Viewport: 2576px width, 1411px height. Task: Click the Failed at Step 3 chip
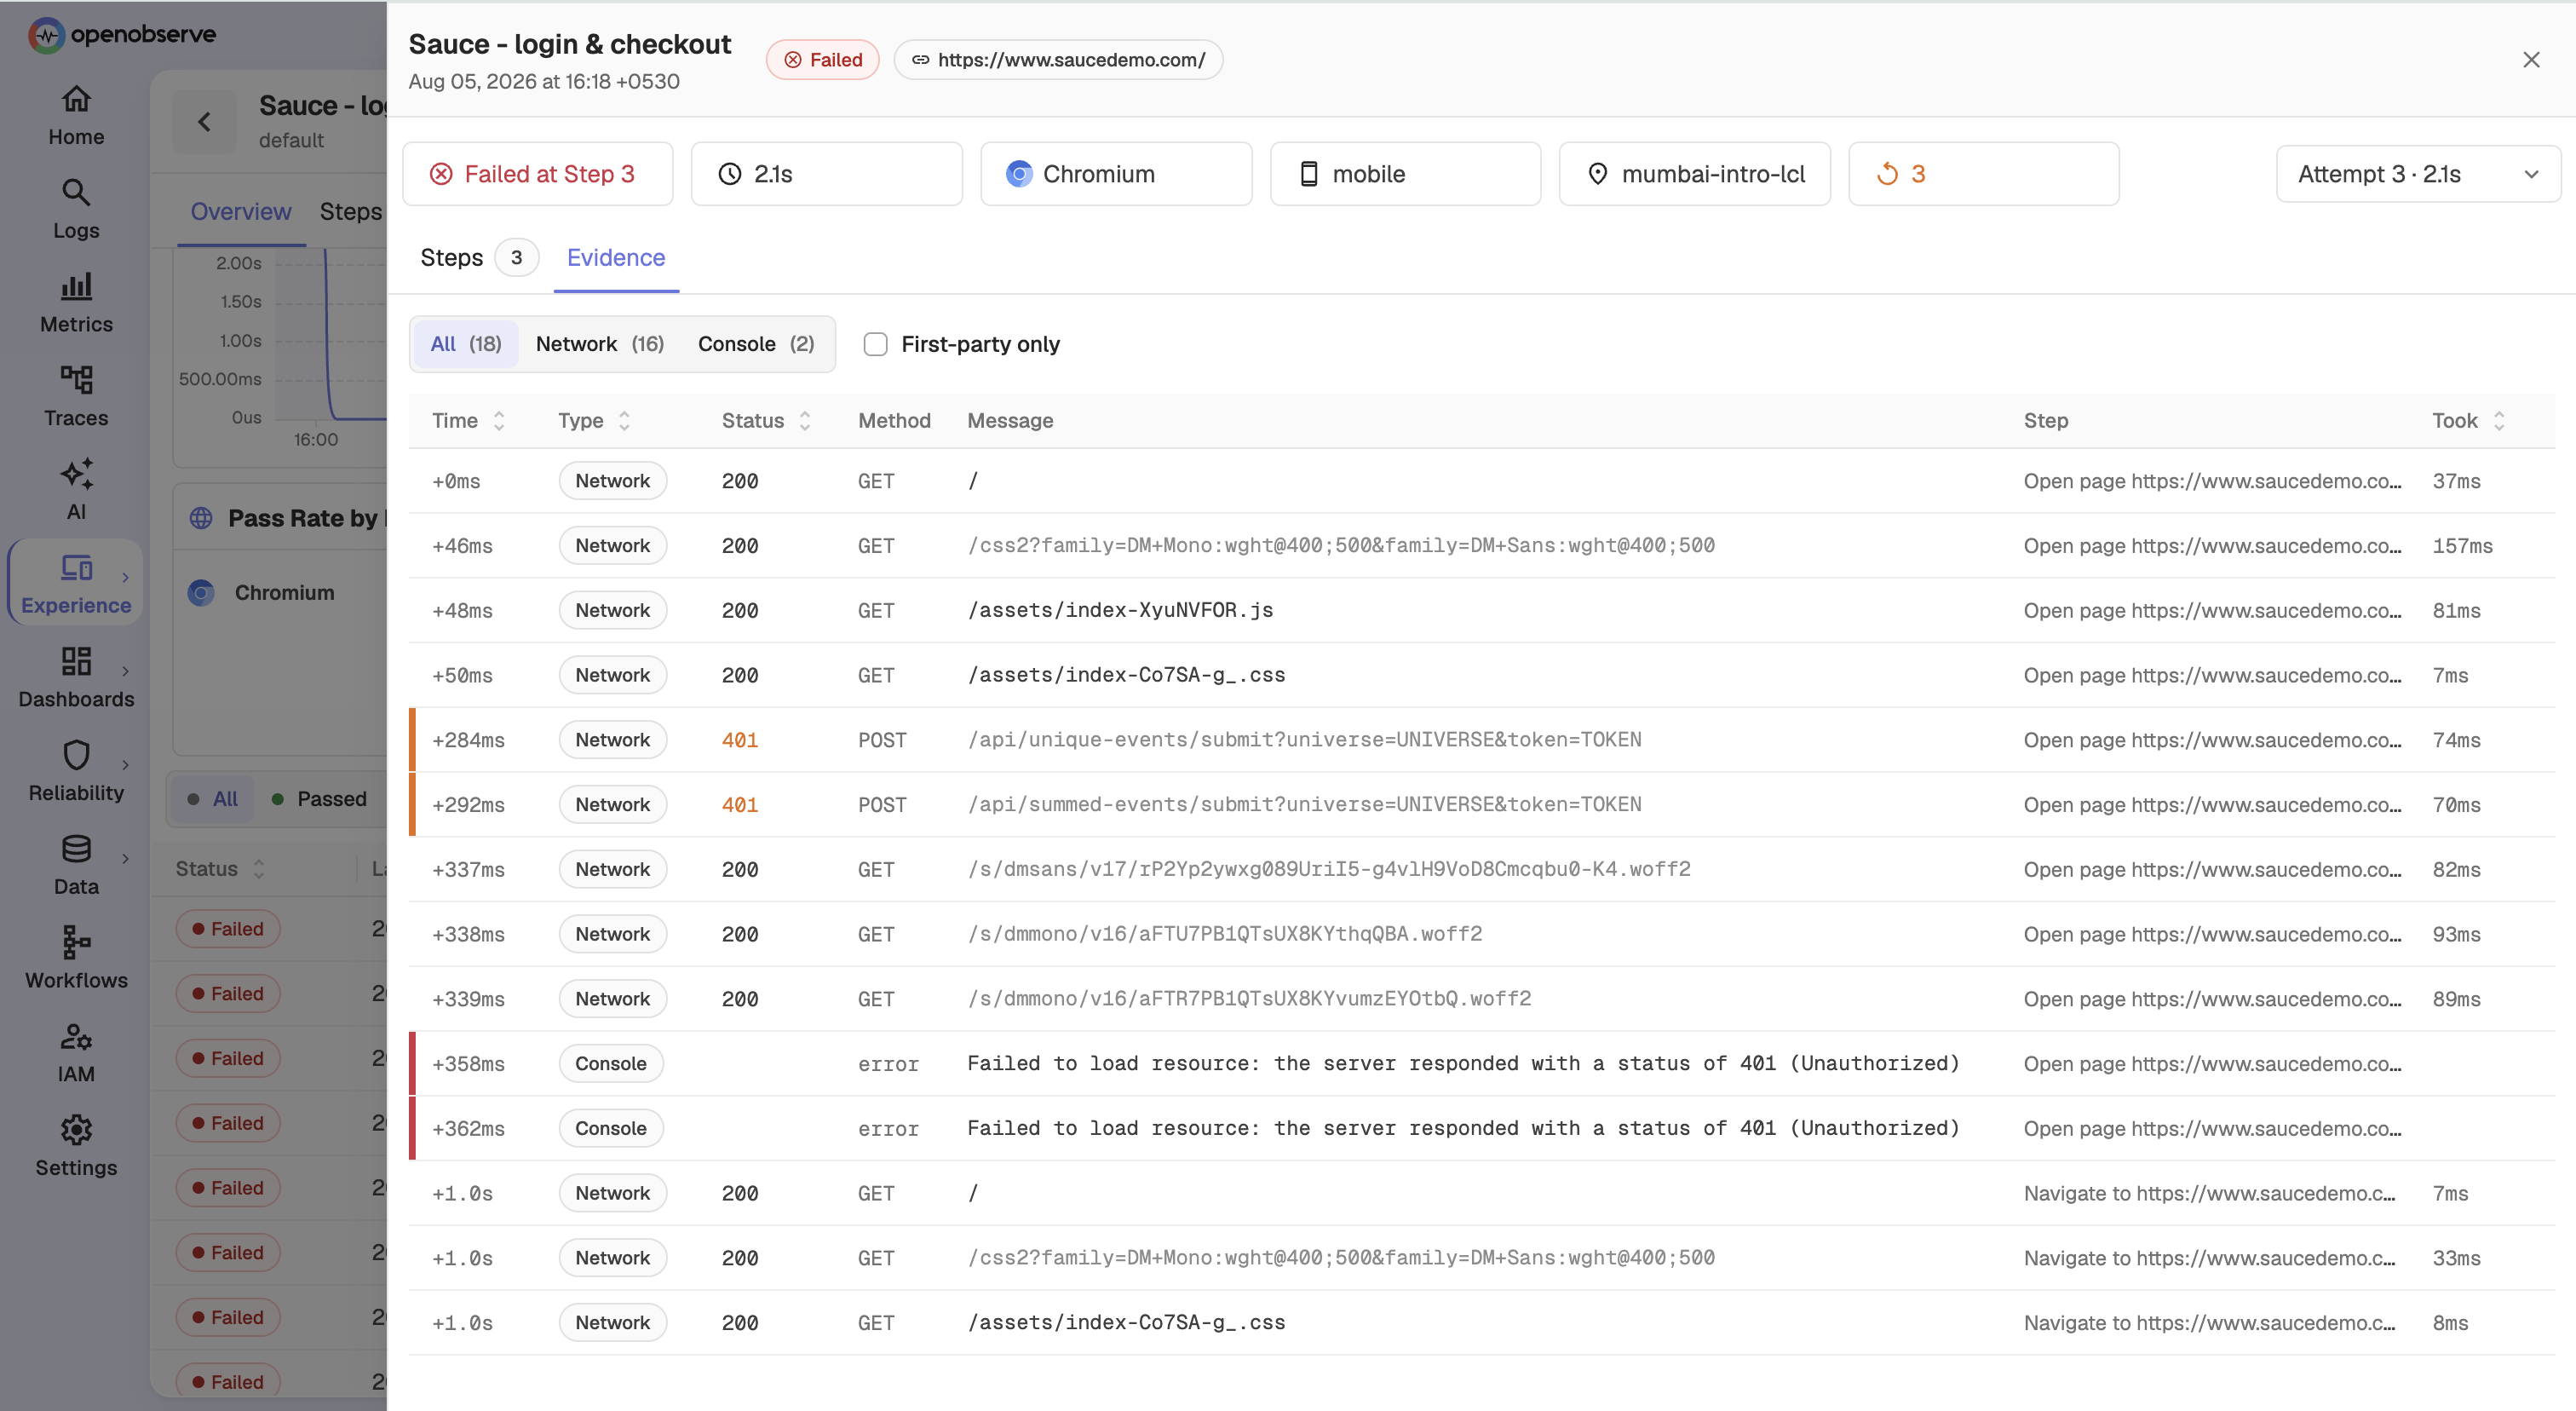pyautogui.click(x=537, y=174)
